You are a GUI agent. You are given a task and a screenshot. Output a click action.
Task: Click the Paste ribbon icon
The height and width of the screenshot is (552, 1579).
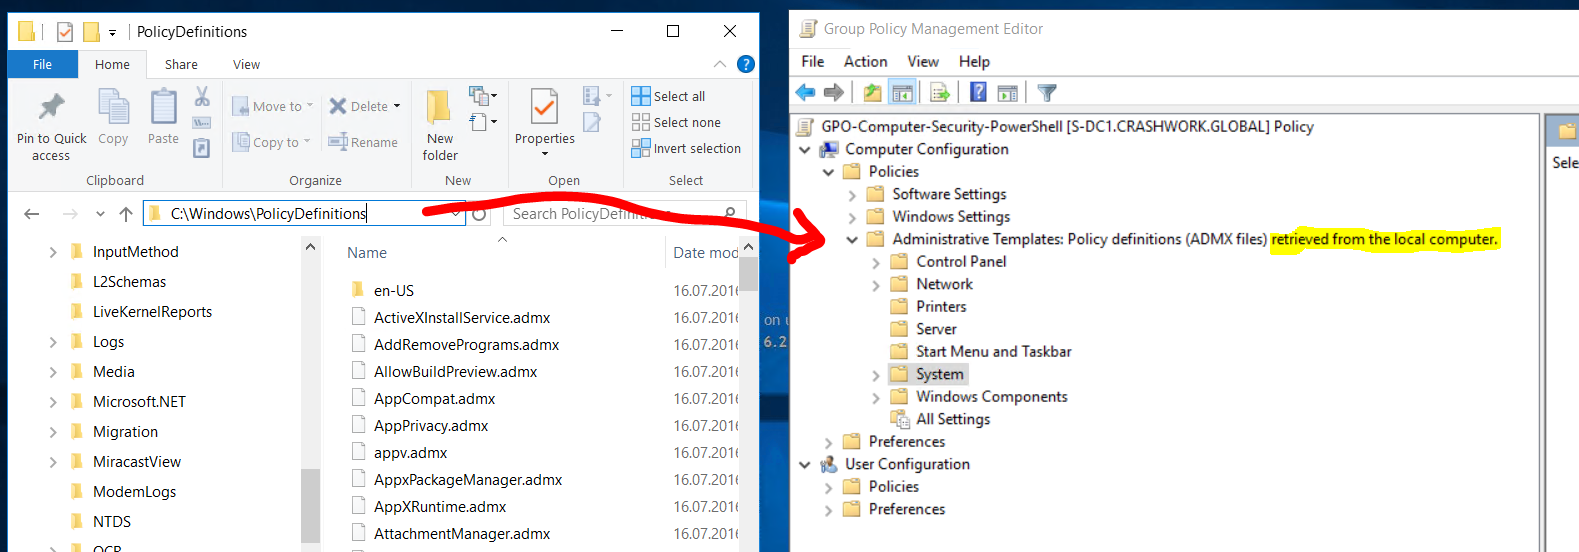163,107
